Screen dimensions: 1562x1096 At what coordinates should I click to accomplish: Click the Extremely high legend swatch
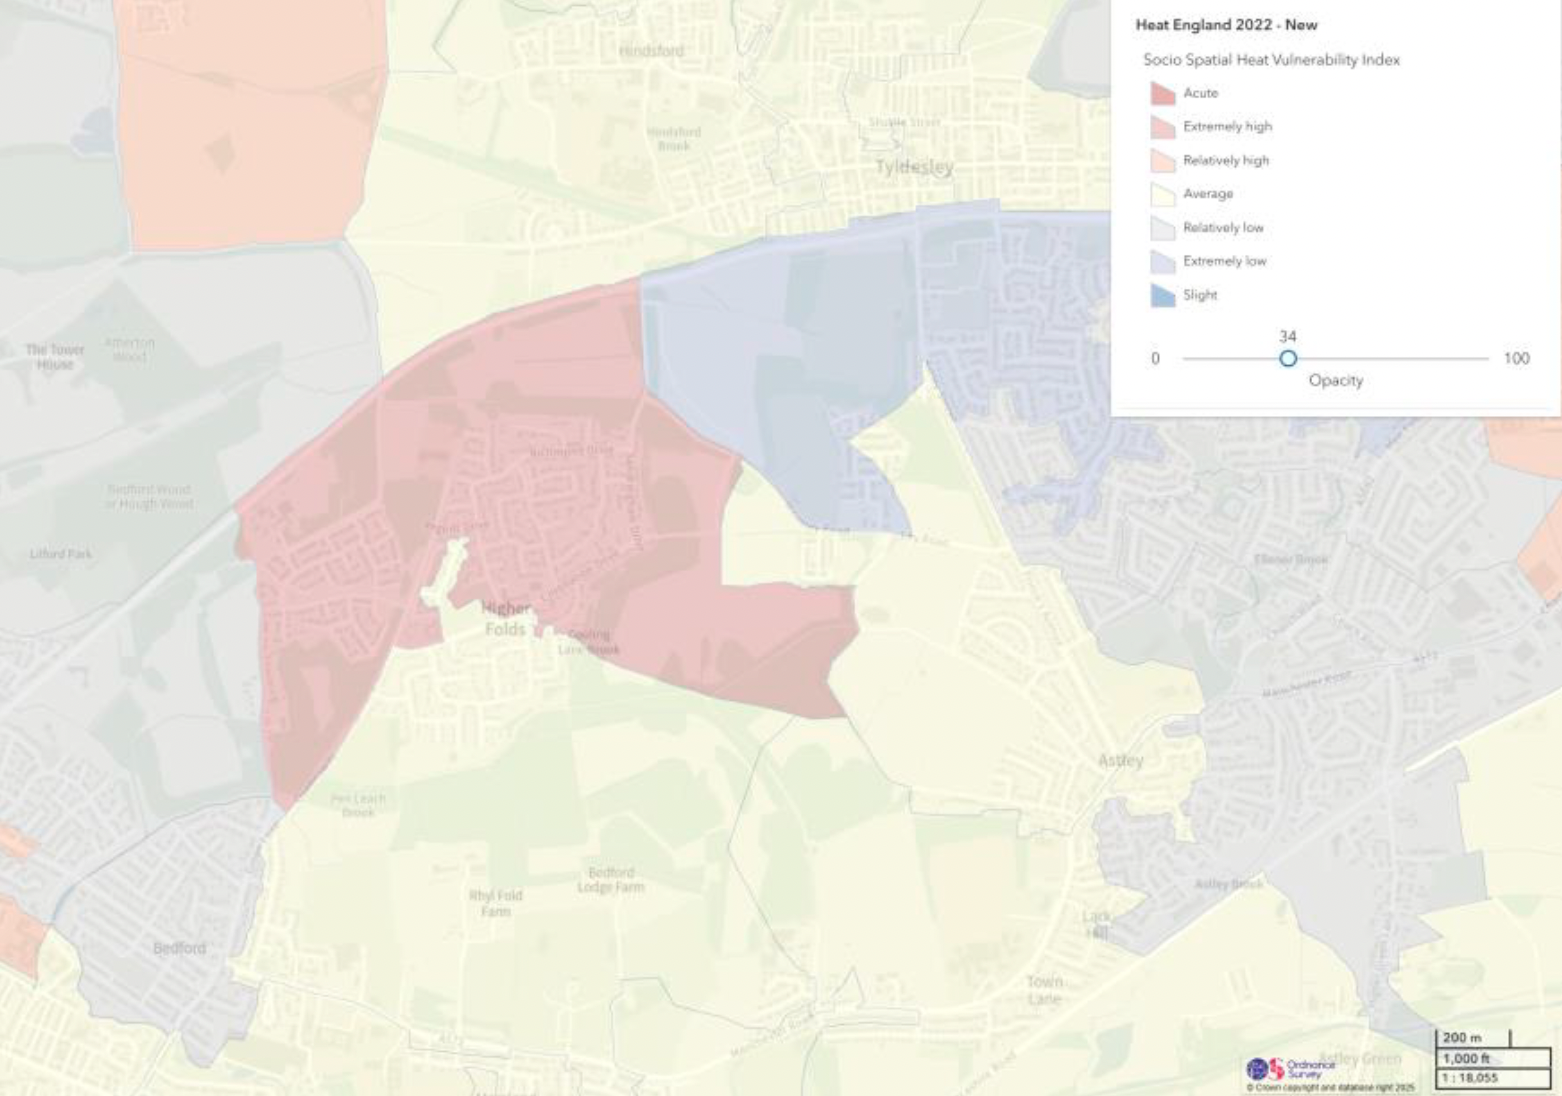coord(1162,127)
